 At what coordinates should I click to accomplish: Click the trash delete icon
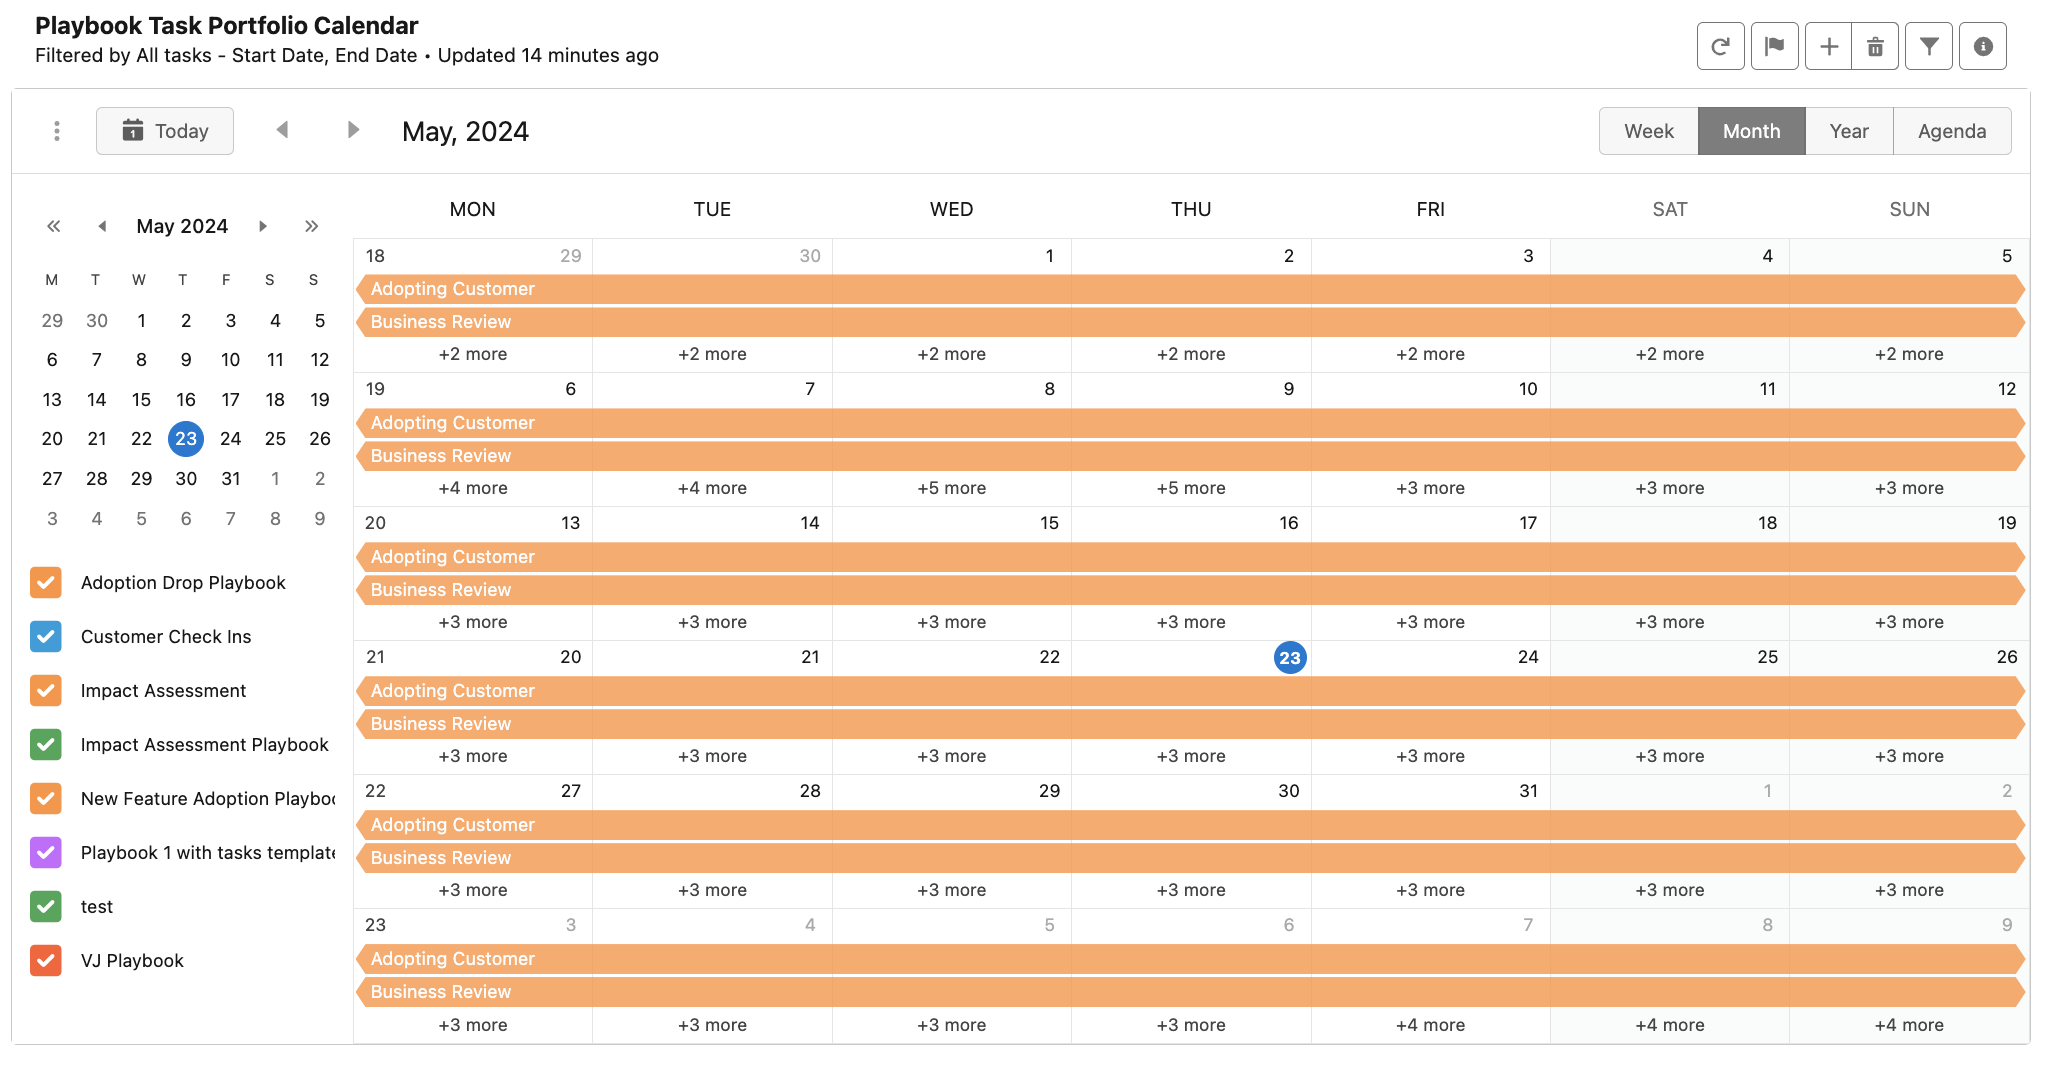pos(1876,46)
